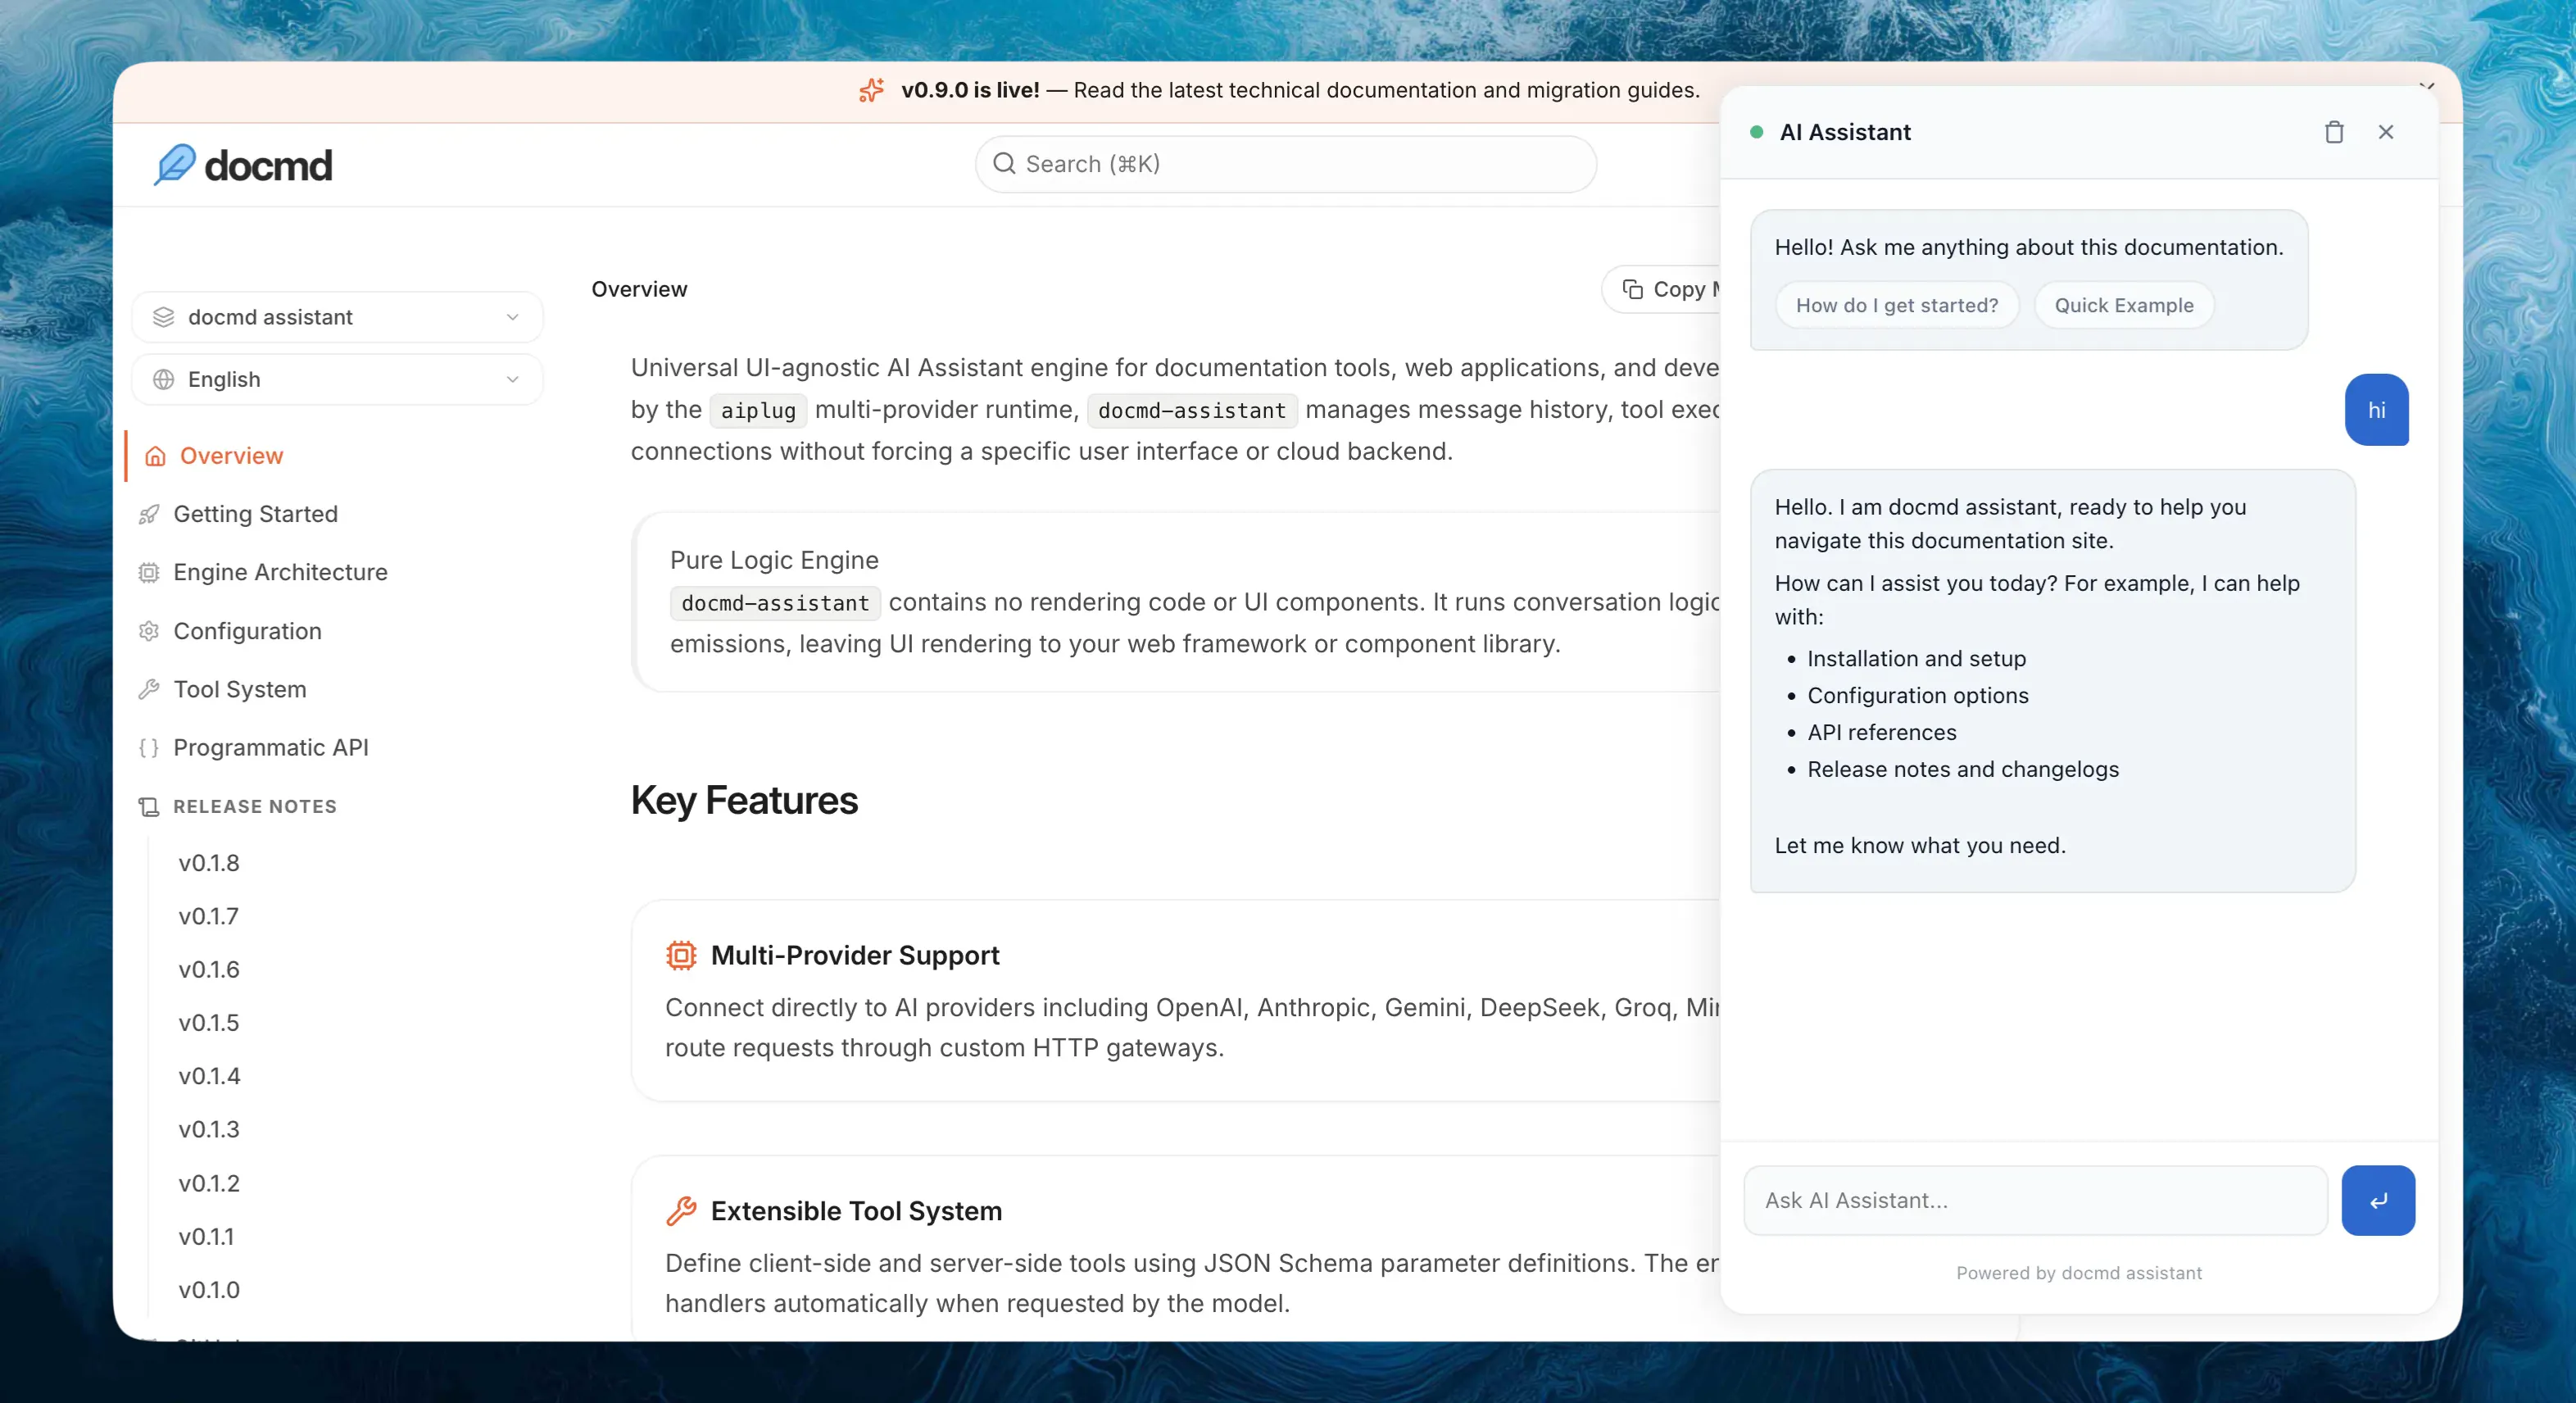Open the docmd assistant project dropdown

click(x=337, y=317)
